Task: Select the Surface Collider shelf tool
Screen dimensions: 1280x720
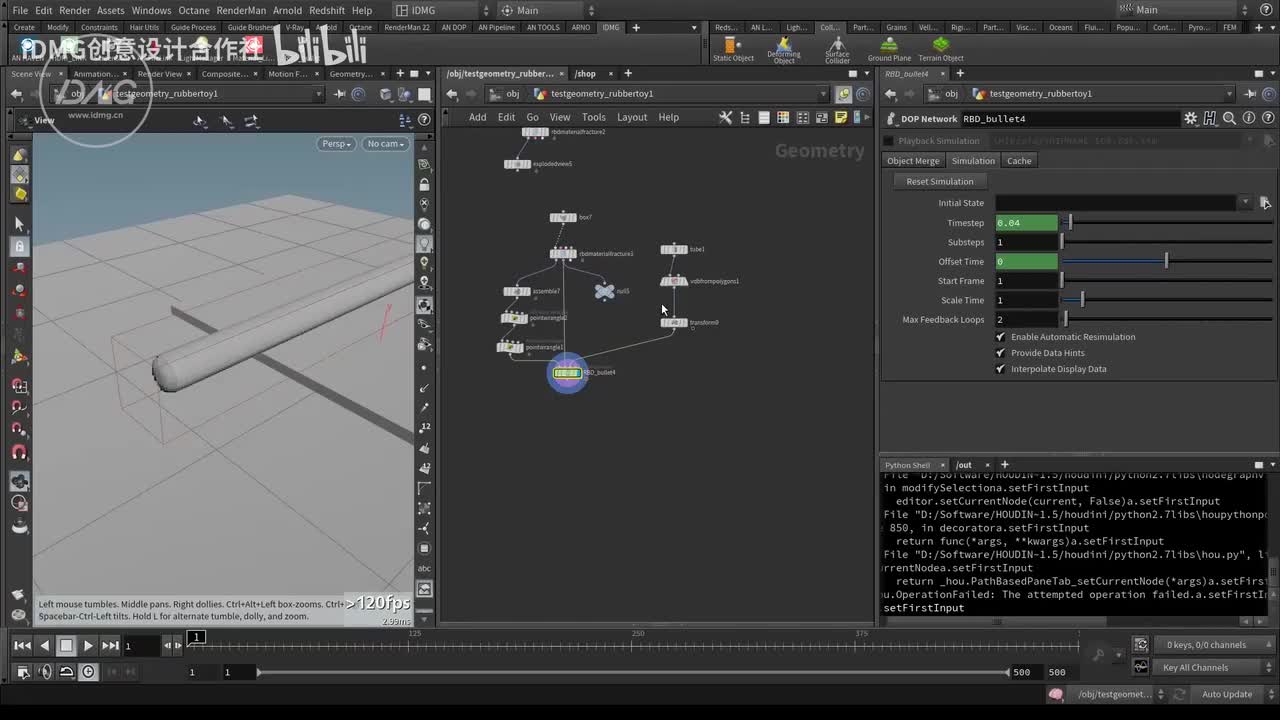Action: [x=837, y=50]
